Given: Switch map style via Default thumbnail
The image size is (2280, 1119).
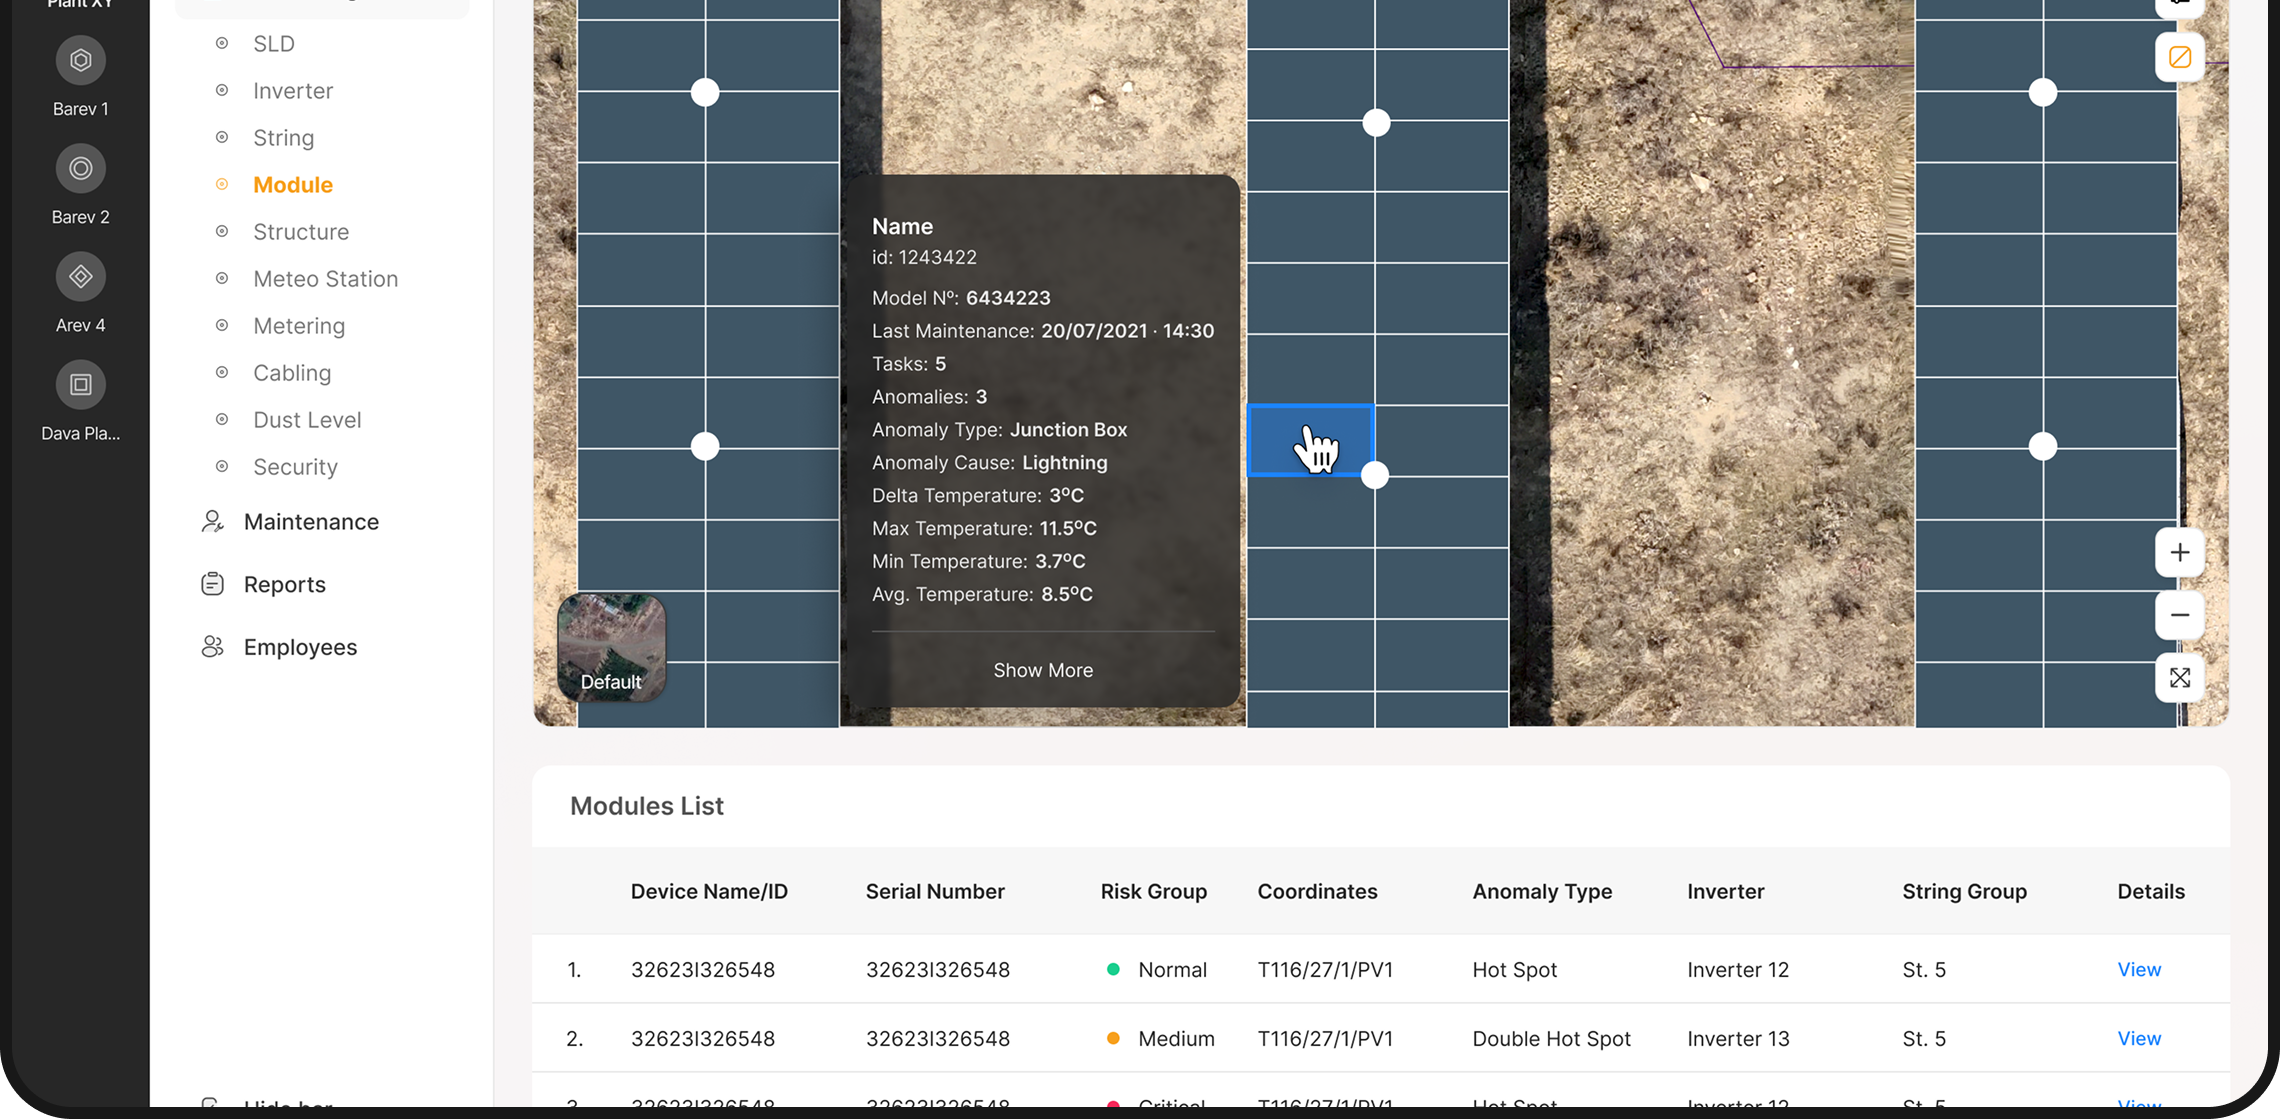Looking at the screenshot, I should point(611,647).
